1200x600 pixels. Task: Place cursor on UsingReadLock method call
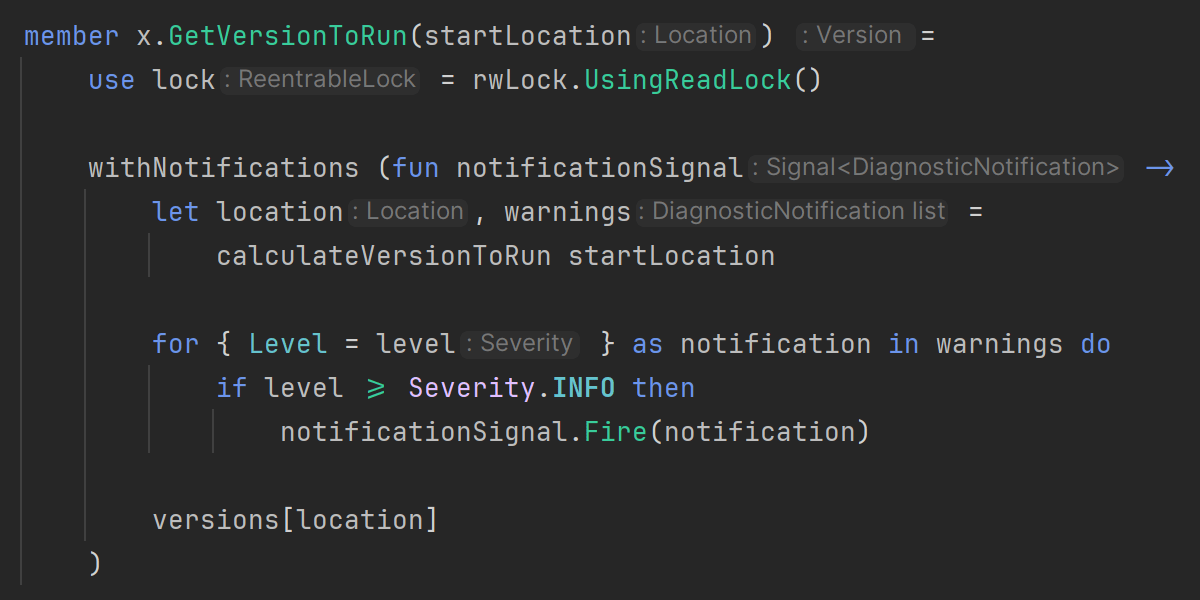pos(688,80)
